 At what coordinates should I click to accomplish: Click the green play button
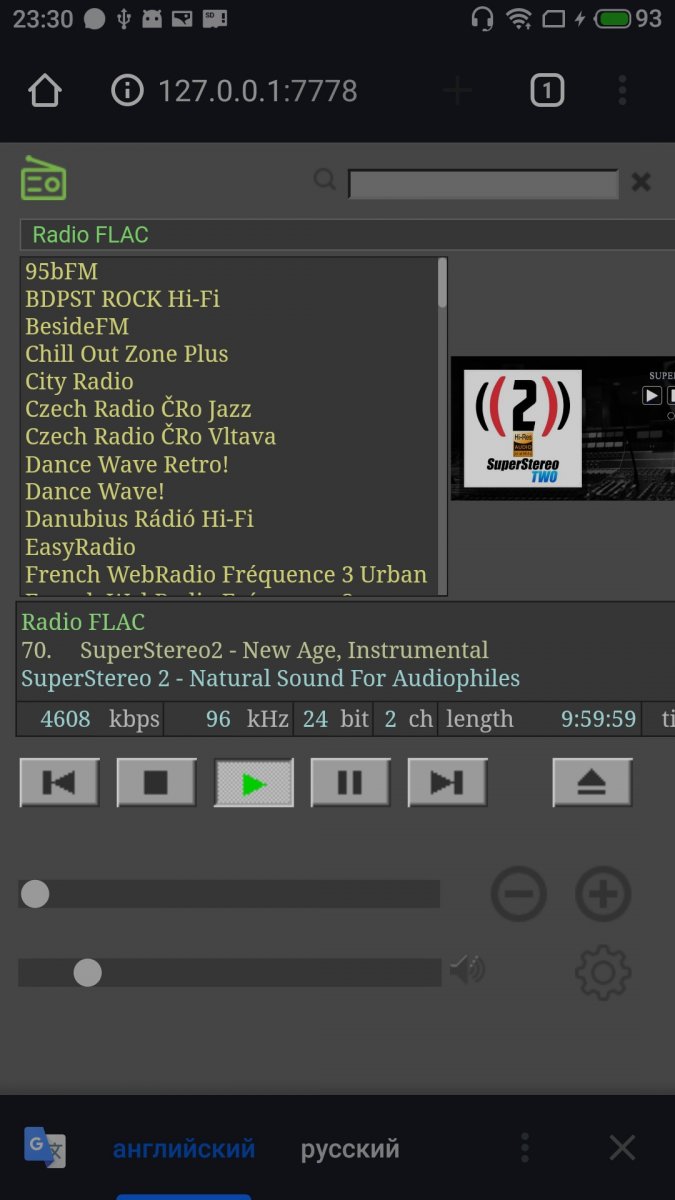(x=254, y=782)
